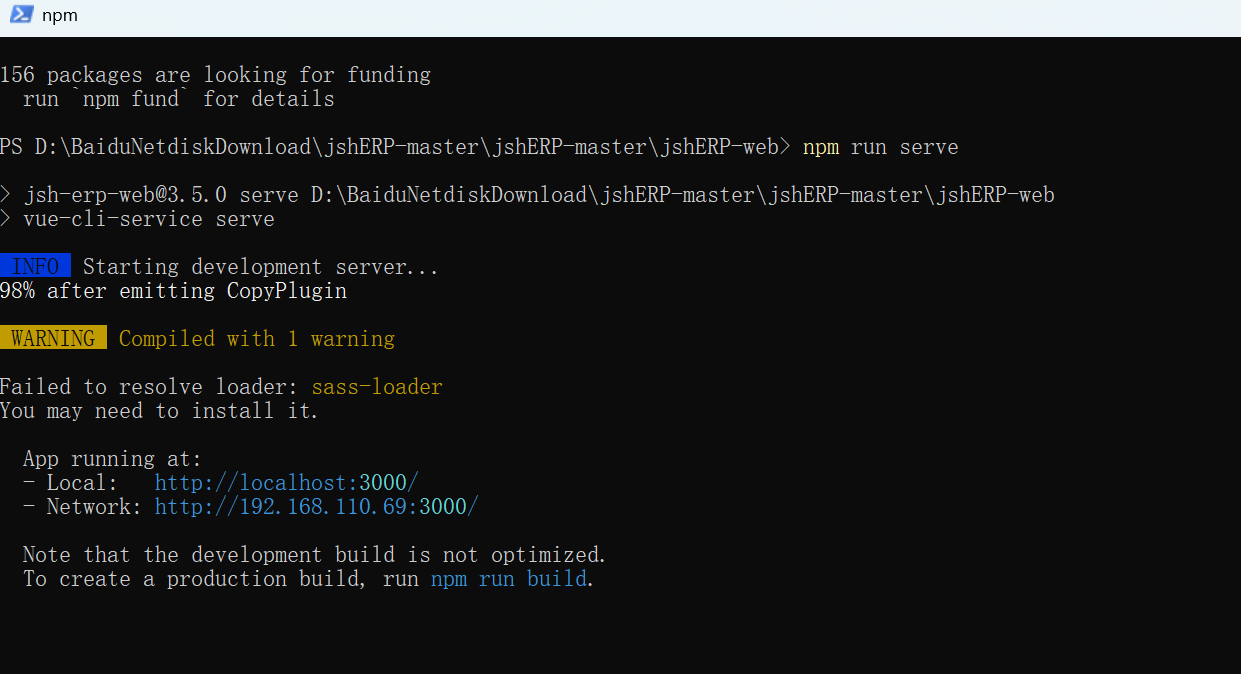Viewport: 1241px width, 674px height.
Task: Click the yellow WARNING badge
Action: (53, 339)
